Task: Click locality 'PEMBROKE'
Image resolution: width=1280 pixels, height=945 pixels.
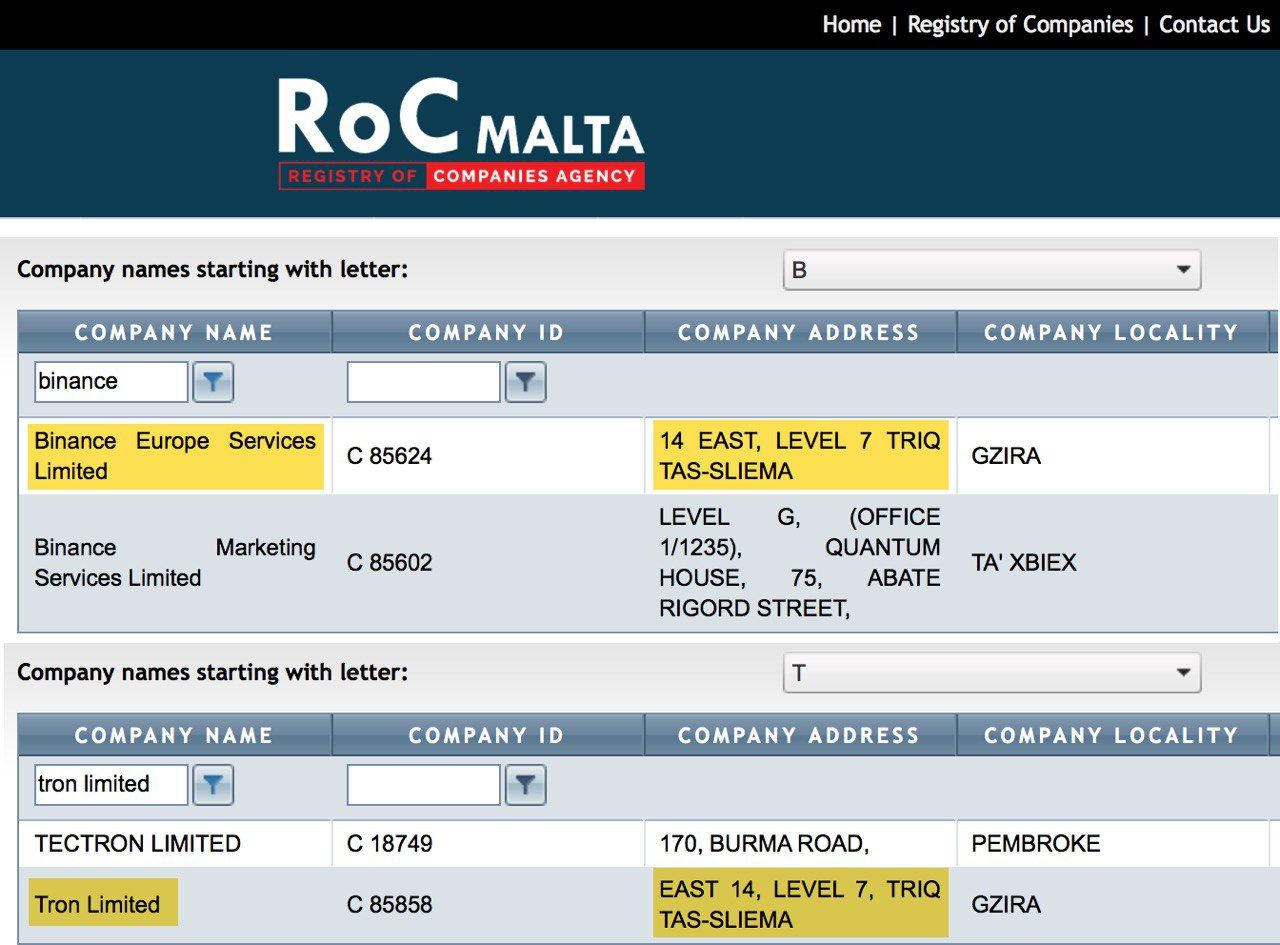Action: pos(1036,844)
